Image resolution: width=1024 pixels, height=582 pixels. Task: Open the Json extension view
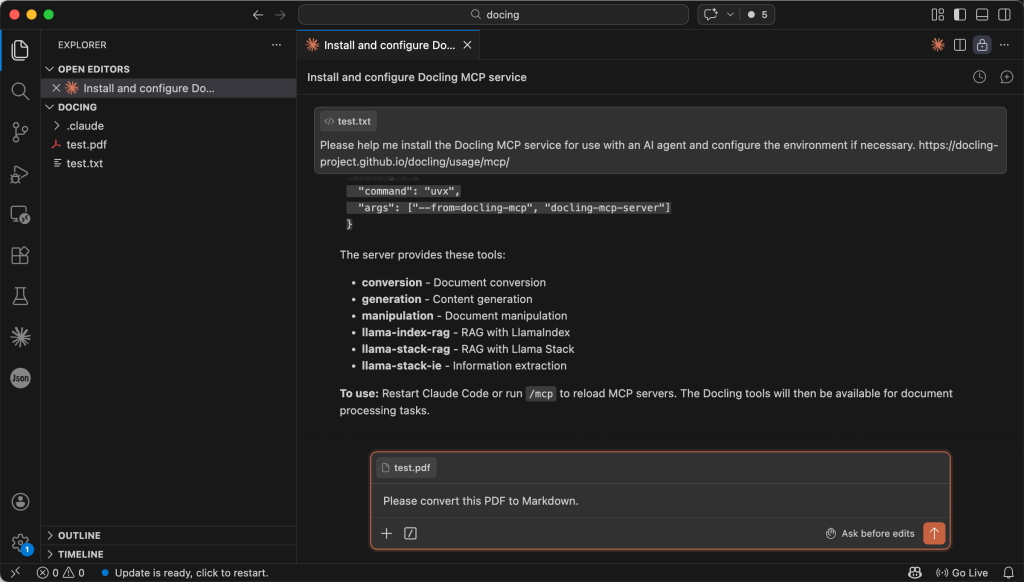(x=20, y=378)
